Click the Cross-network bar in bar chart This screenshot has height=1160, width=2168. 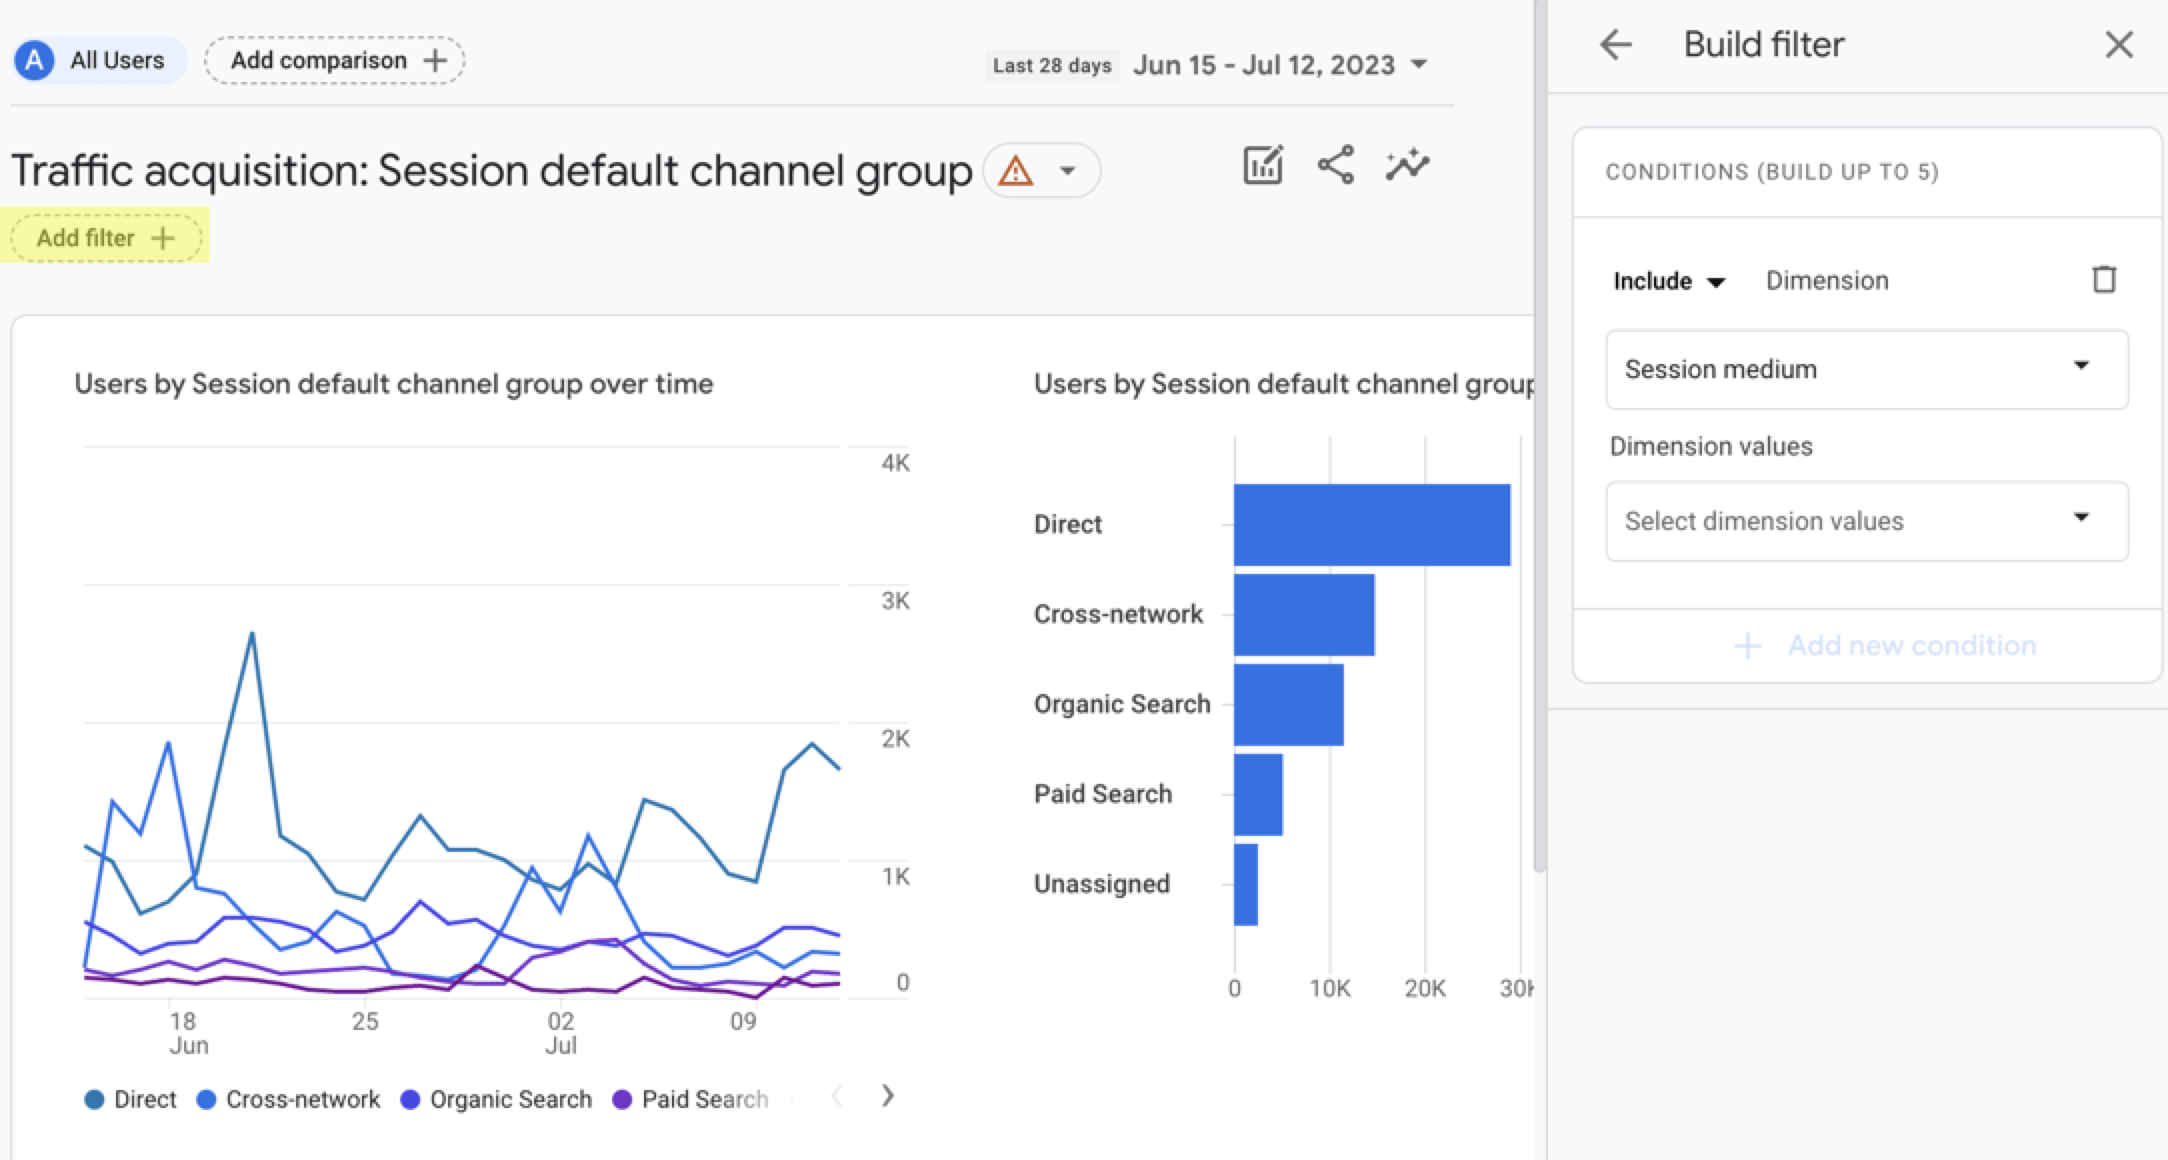(1304, 615)
